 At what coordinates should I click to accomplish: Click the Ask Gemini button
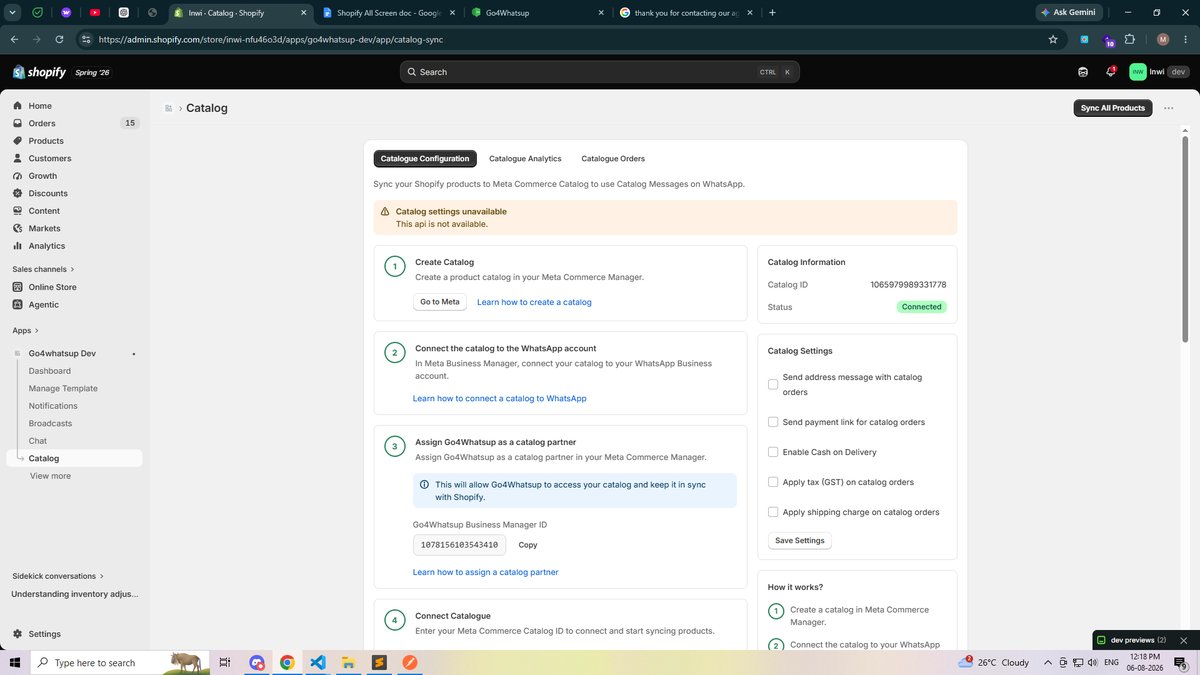(x=1068, y=12)
